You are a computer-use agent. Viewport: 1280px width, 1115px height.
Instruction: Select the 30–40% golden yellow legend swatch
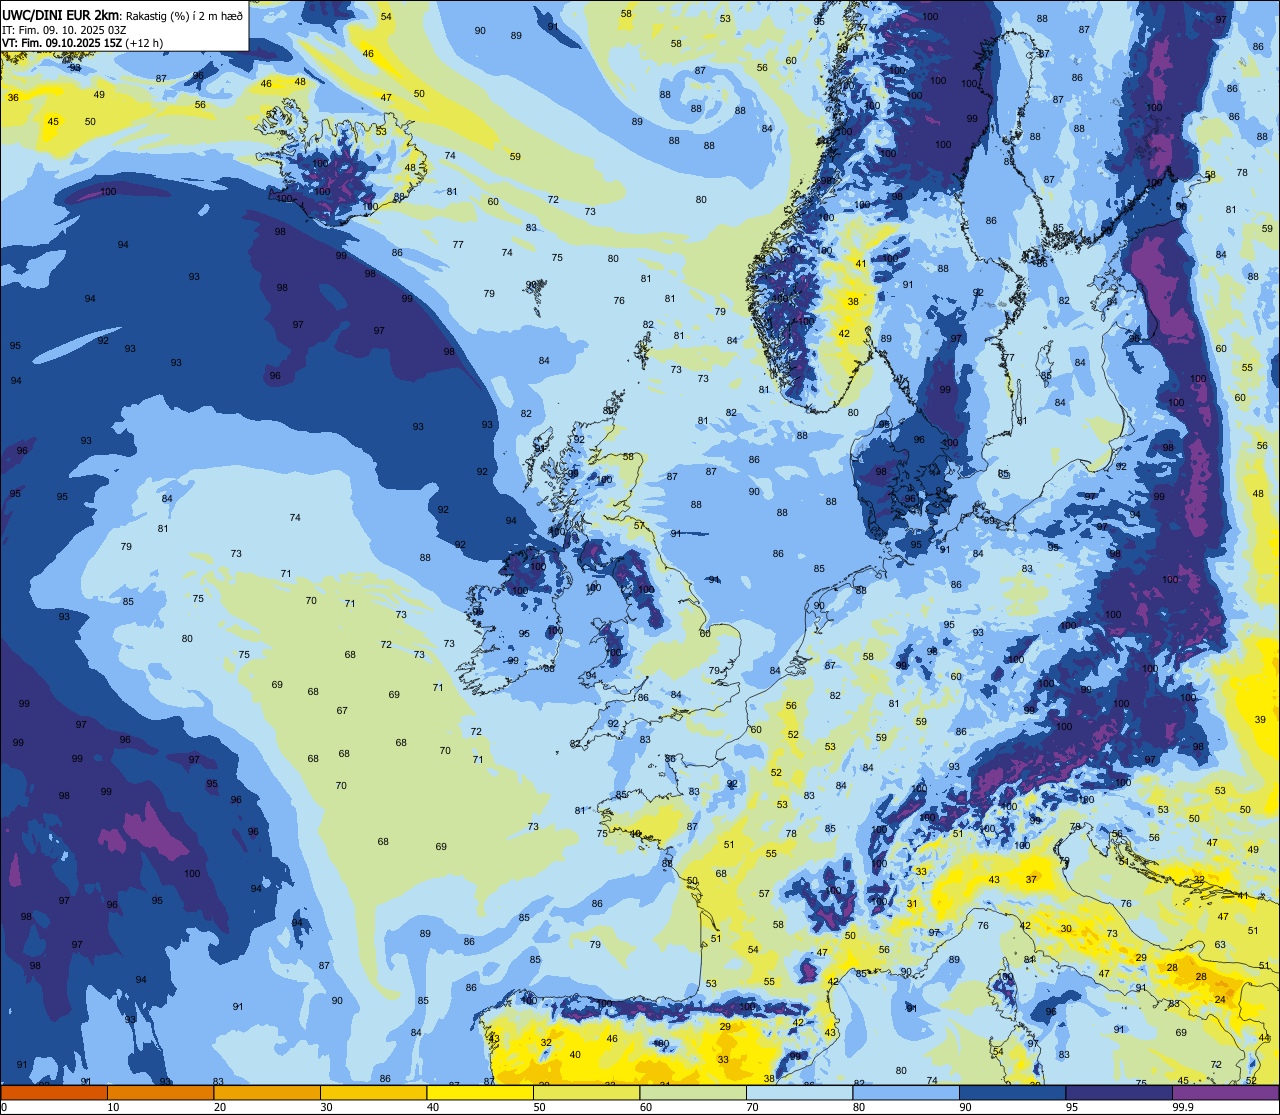(373, 1092)
